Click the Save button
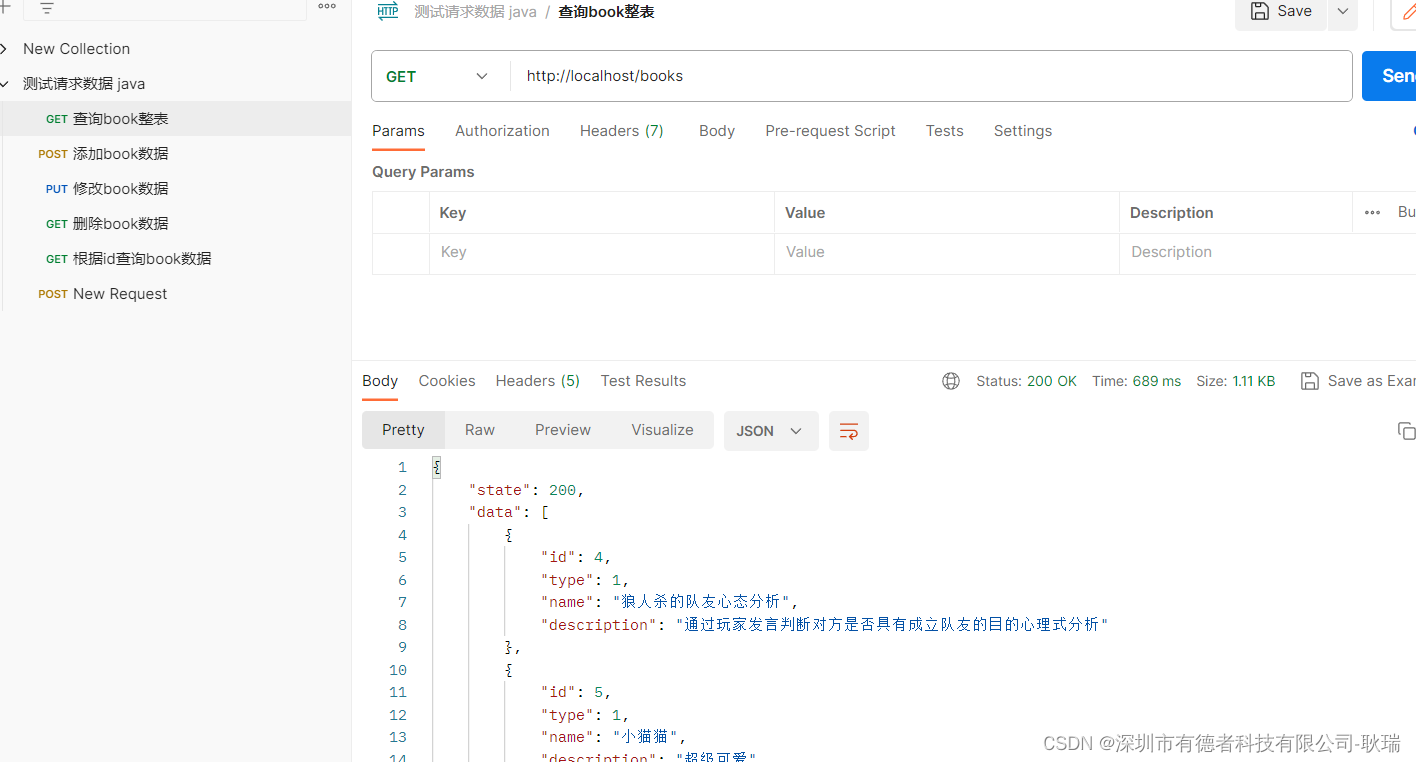Viewport: 1416px width, 762px height. 1281,12
